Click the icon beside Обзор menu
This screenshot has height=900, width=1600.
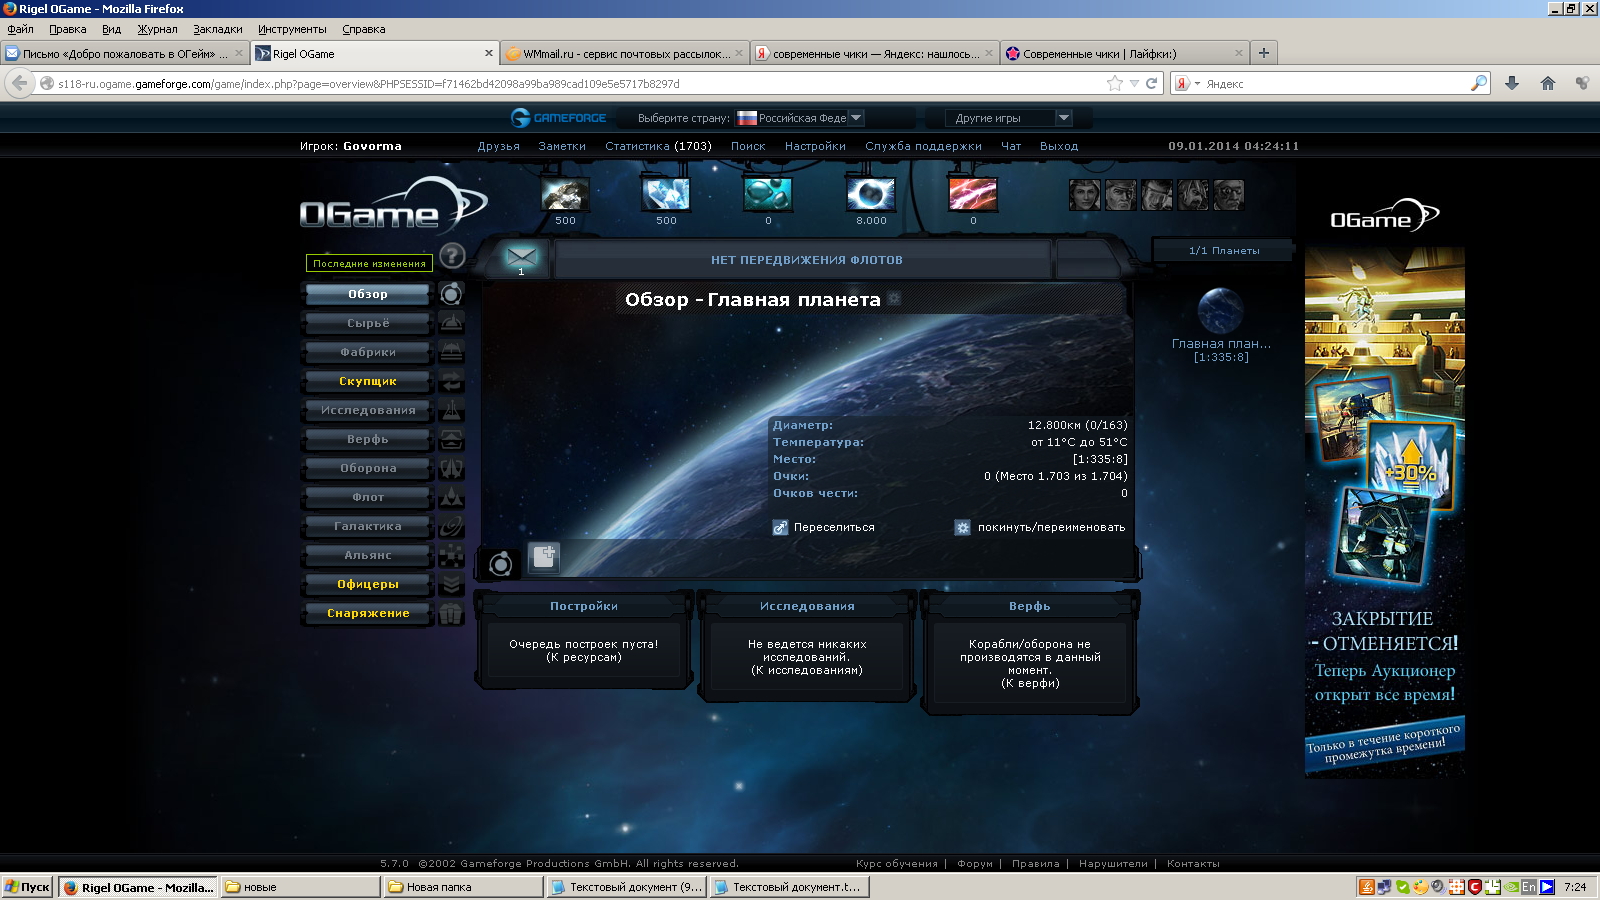coord(452,293)
